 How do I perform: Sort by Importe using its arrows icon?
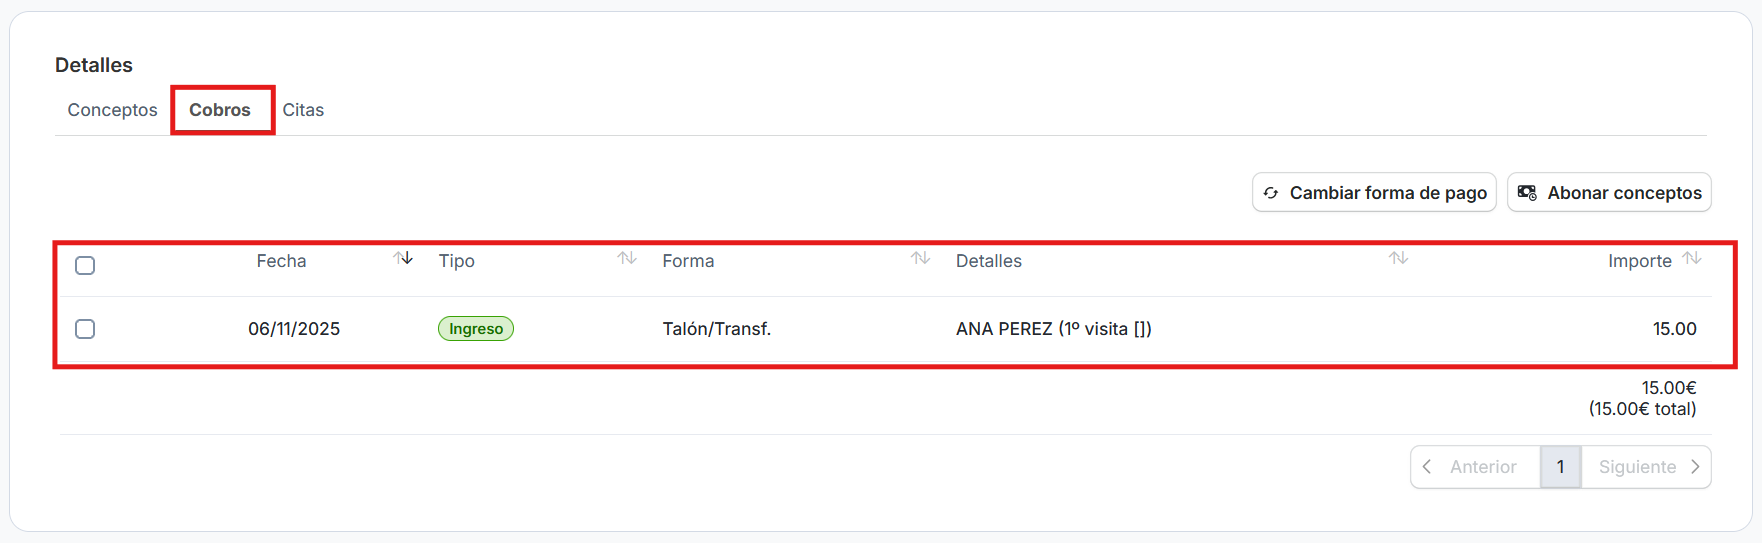click(x=1692, y=258)
